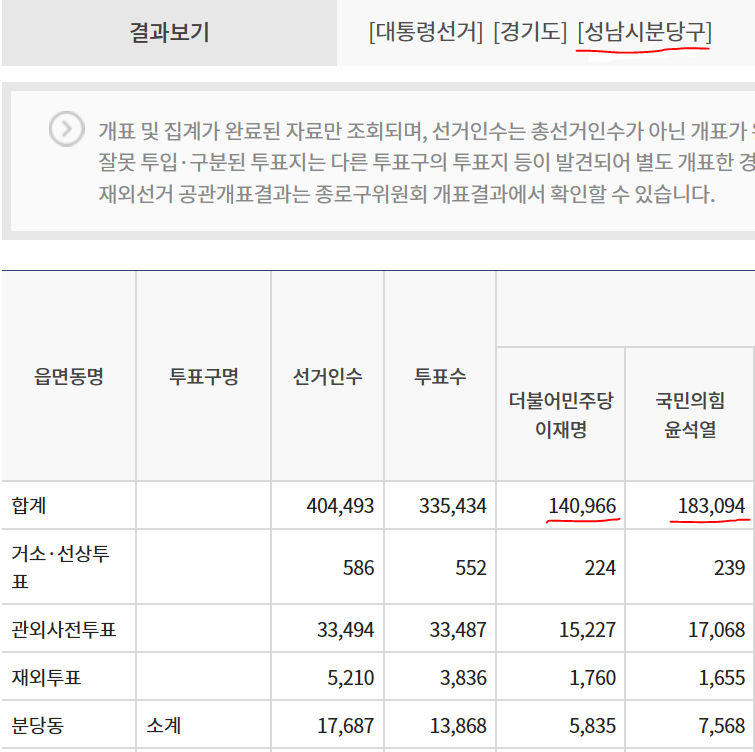755x752 pixels.
Task: Click the 관외사전투표 윤석열 value 17,068
Action: pyautogui.click(x=716, y=630)
